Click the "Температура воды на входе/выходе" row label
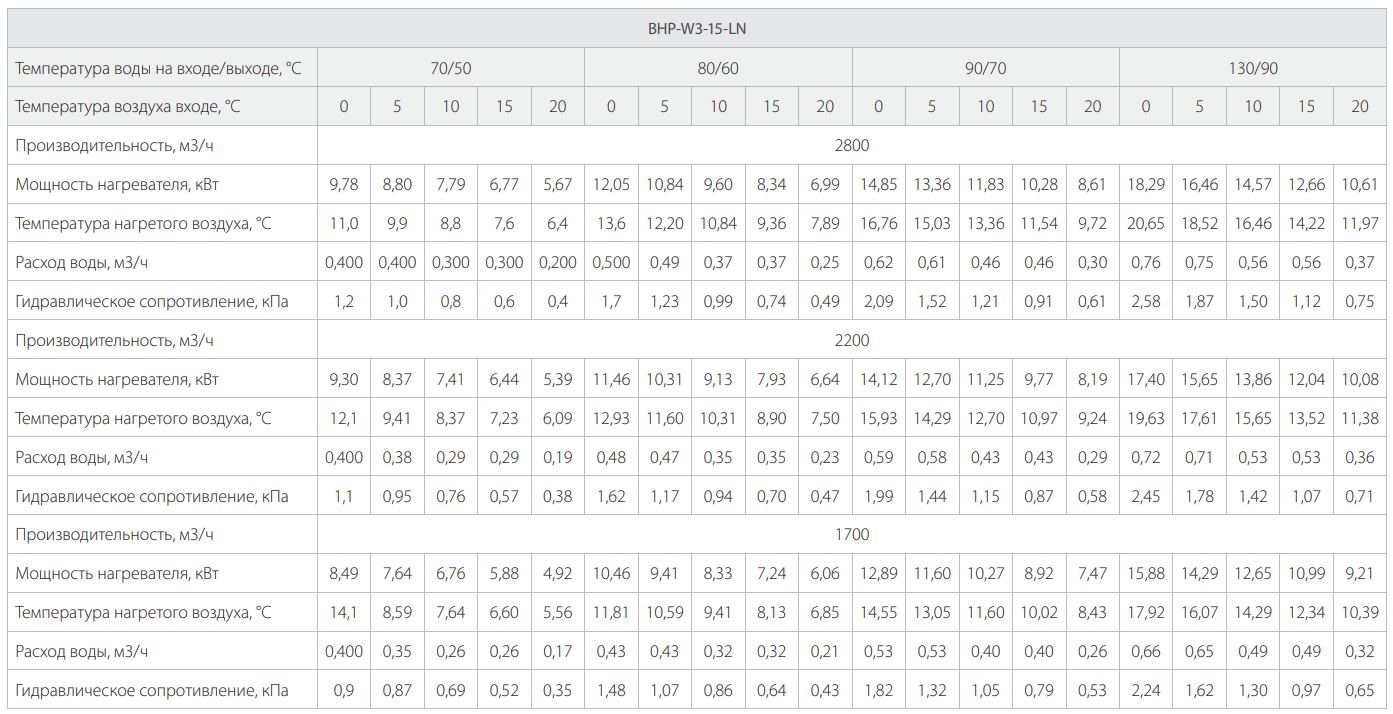The height and width of the screenshot is (714, 1393). (x=158, y=69)
